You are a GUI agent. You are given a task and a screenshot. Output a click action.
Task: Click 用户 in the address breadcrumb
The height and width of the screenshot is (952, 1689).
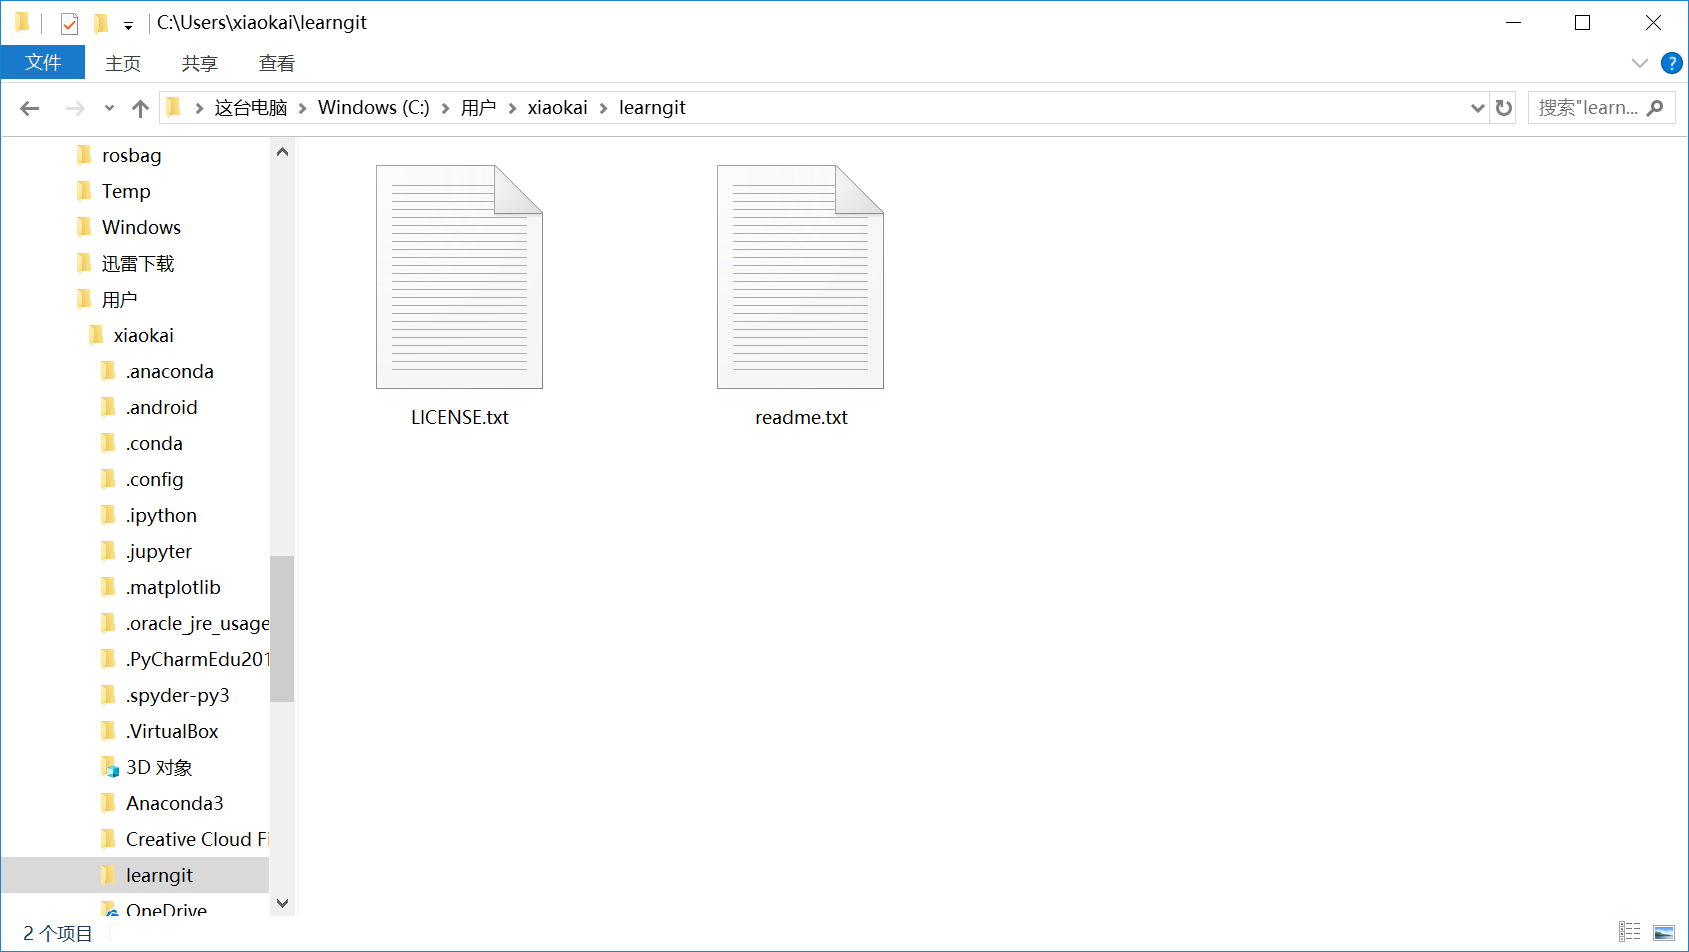pos(478,108)
